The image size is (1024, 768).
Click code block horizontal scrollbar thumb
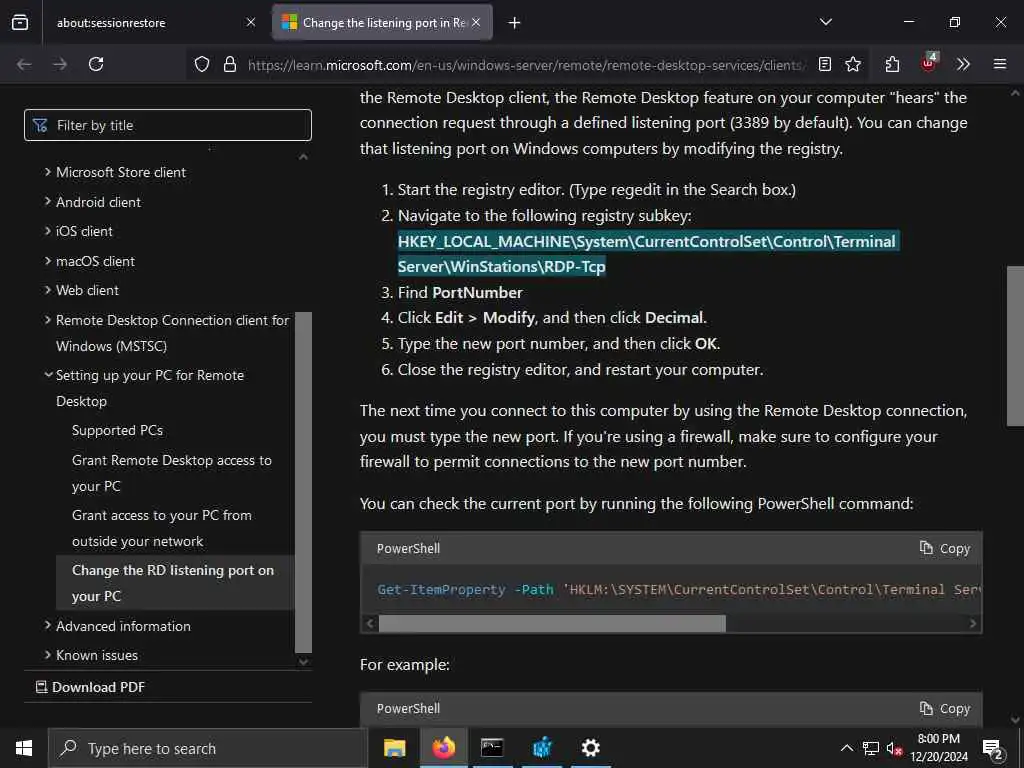[552, 624]
